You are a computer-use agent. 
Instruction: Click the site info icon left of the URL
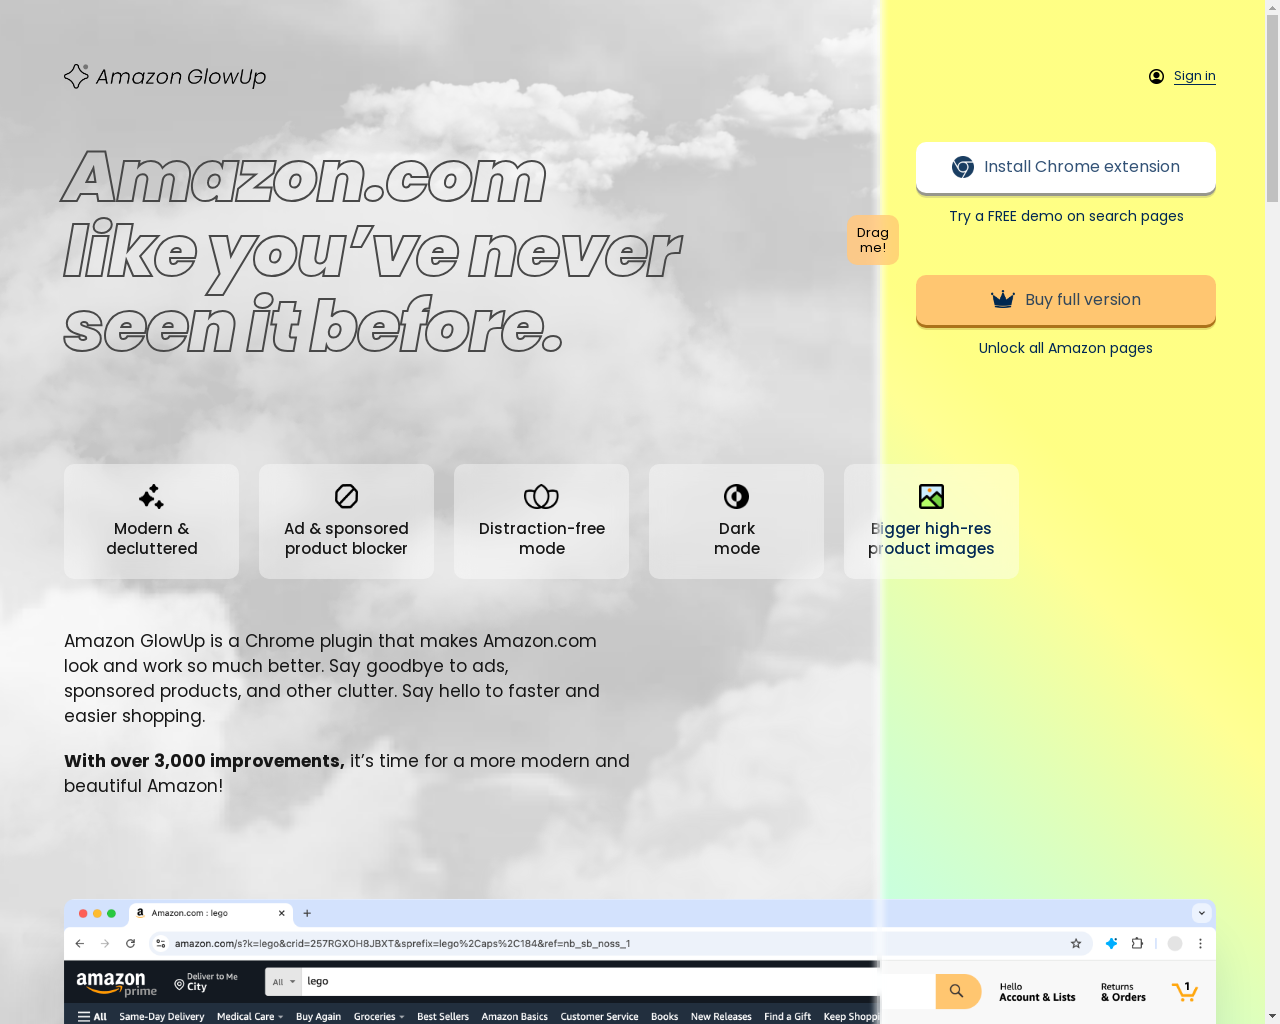coord(160,943)
